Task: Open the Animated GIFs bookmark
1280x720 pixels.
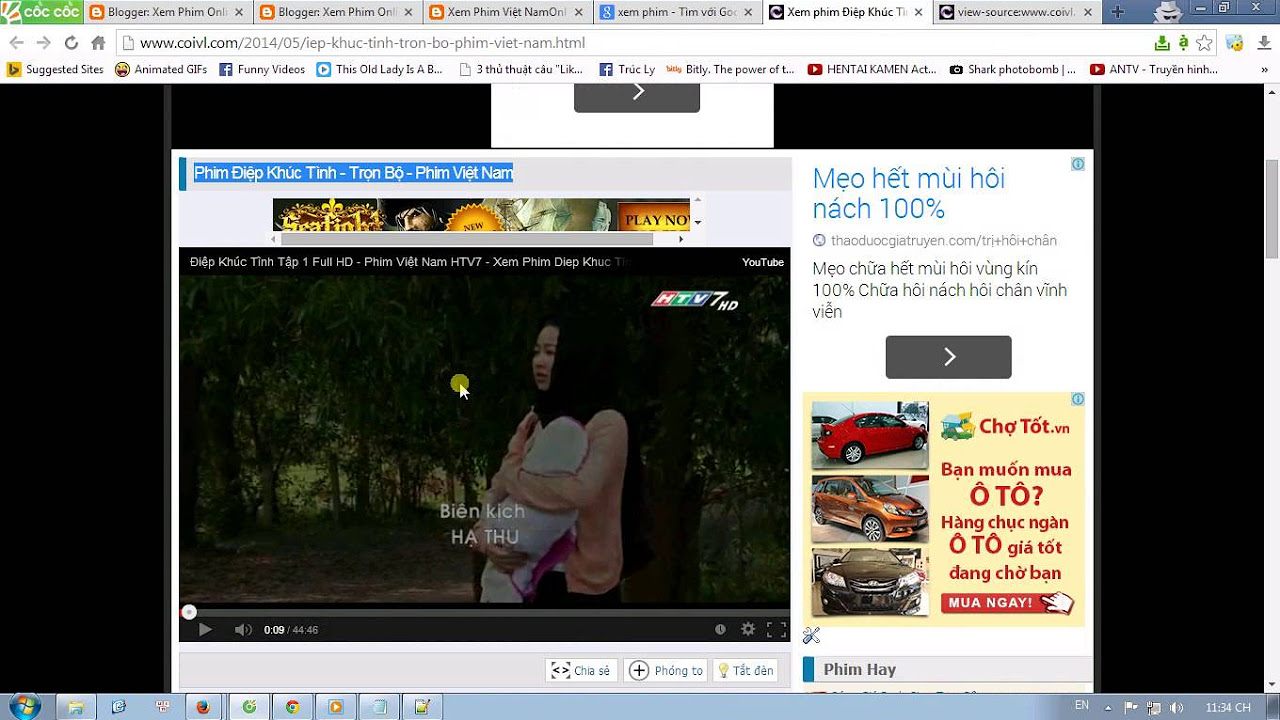Action: [161, 69]
